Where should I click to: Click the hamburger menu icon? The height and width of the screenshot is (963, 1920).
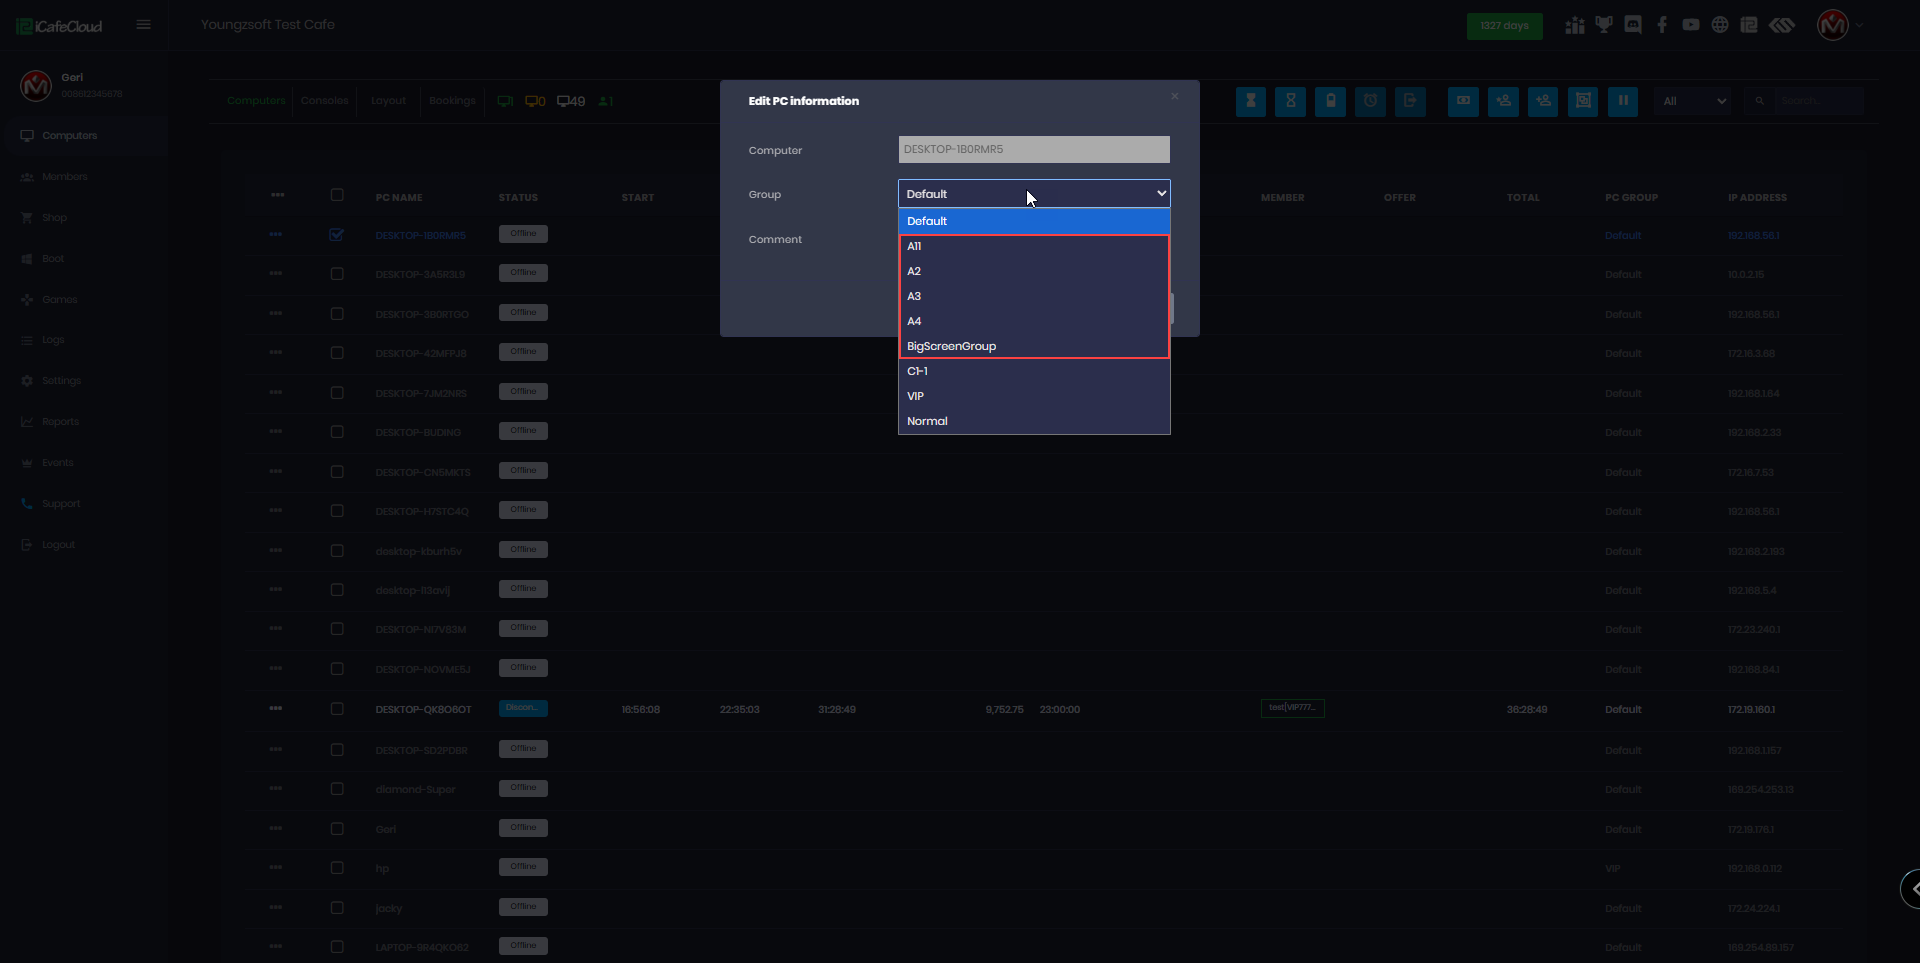144,25
